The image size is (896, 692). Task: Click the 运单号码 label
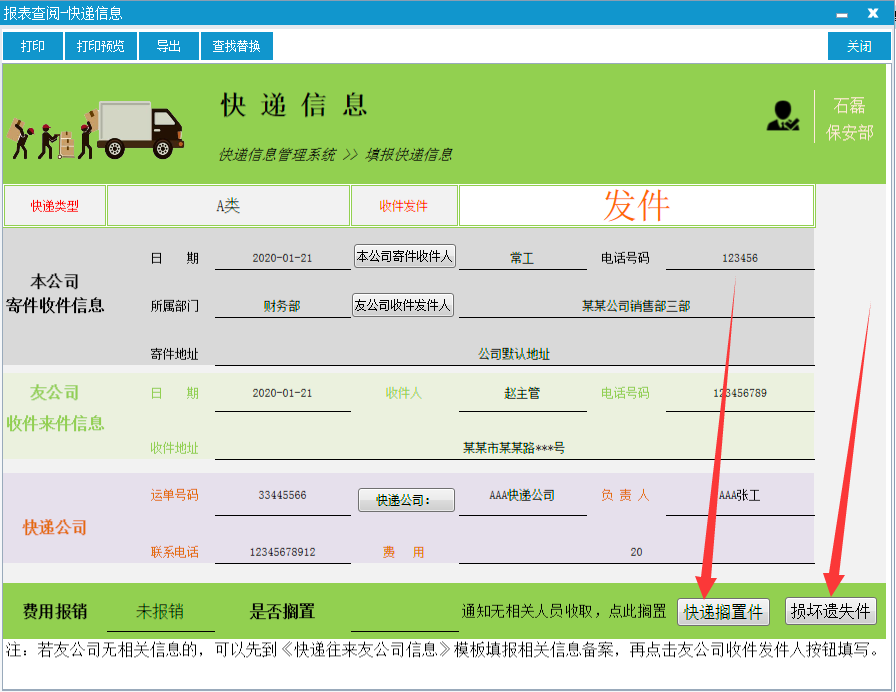(174, 495)
